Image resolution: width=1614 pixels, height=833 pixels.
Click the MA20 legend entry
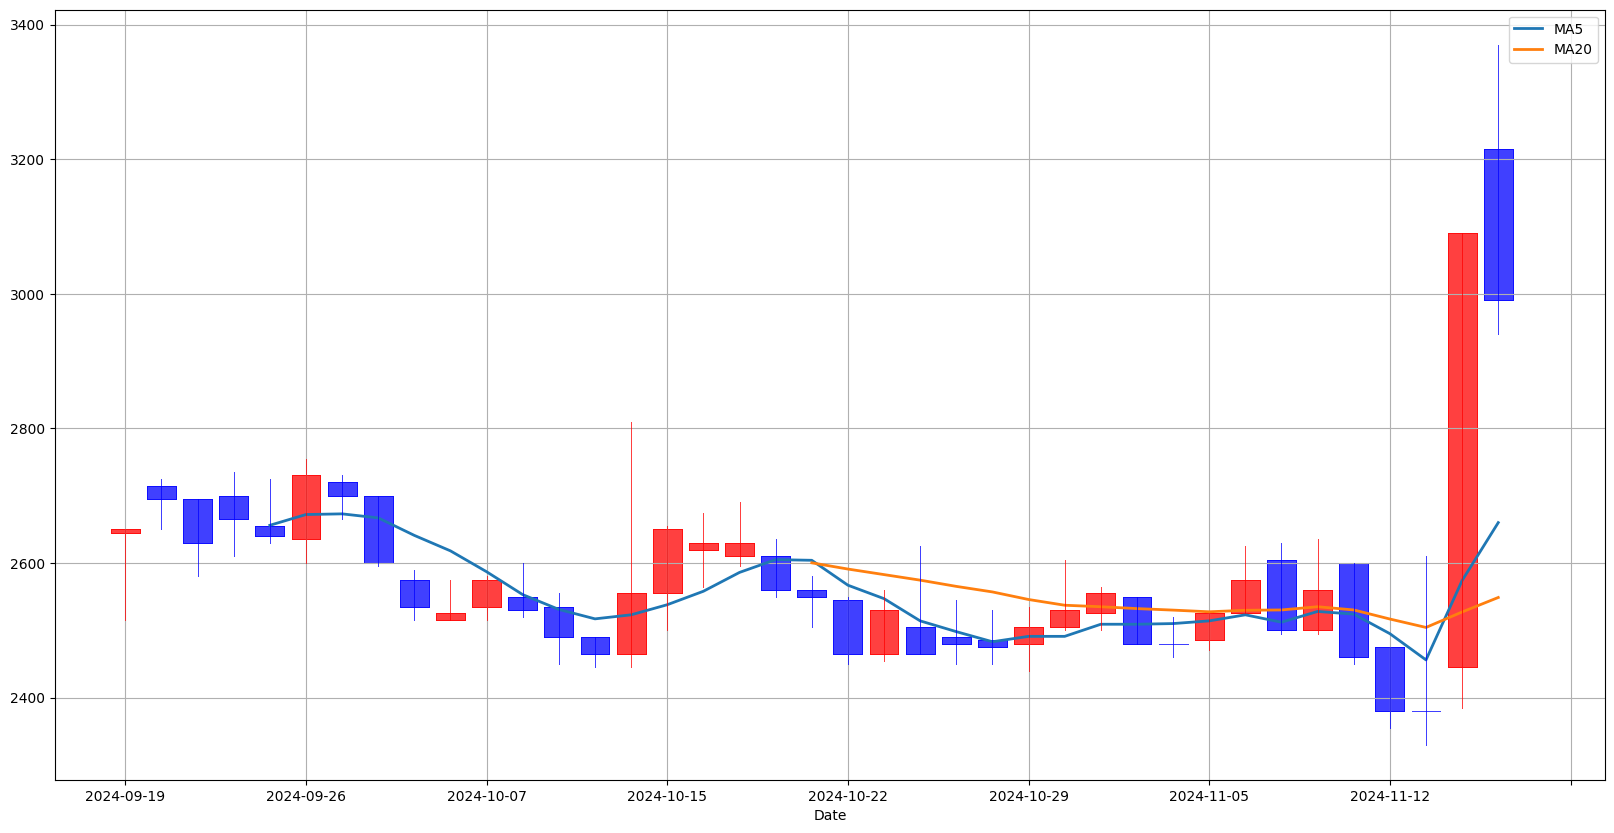[1555, 49]
